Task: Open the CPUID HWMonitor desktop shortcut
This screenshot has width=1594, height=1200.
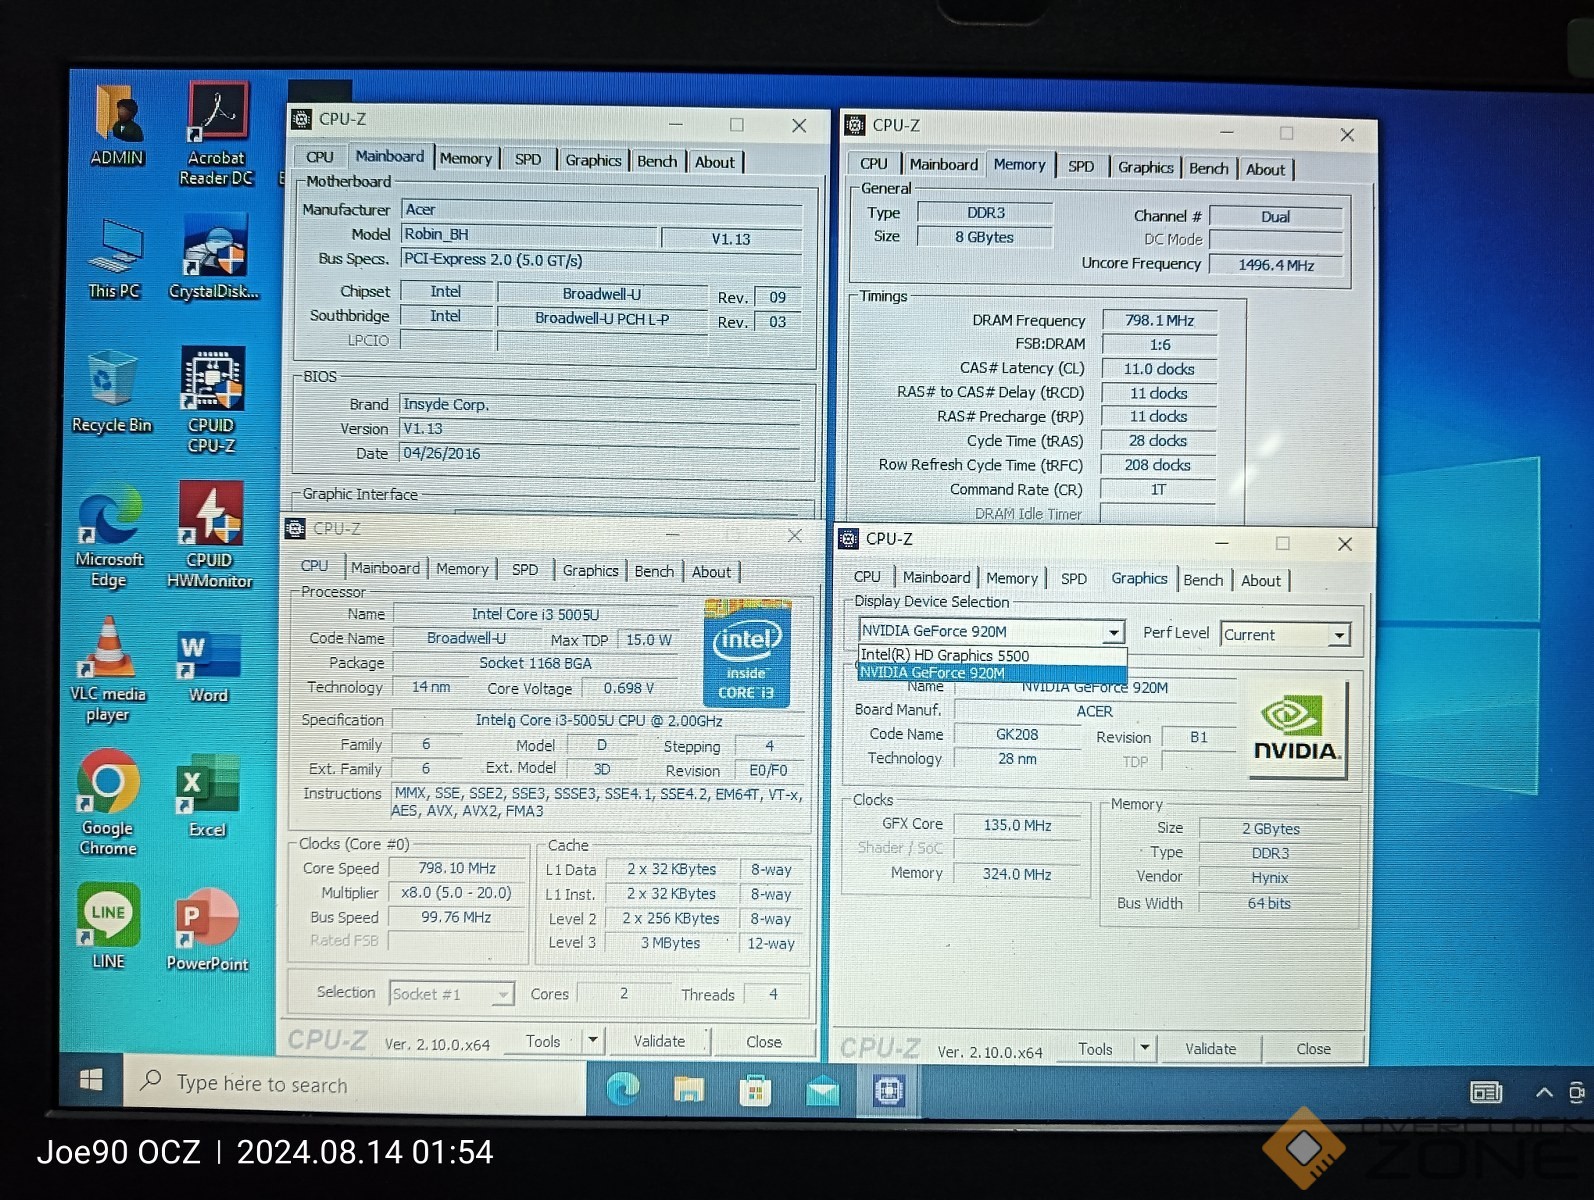Action: click(x=210, y=536)
